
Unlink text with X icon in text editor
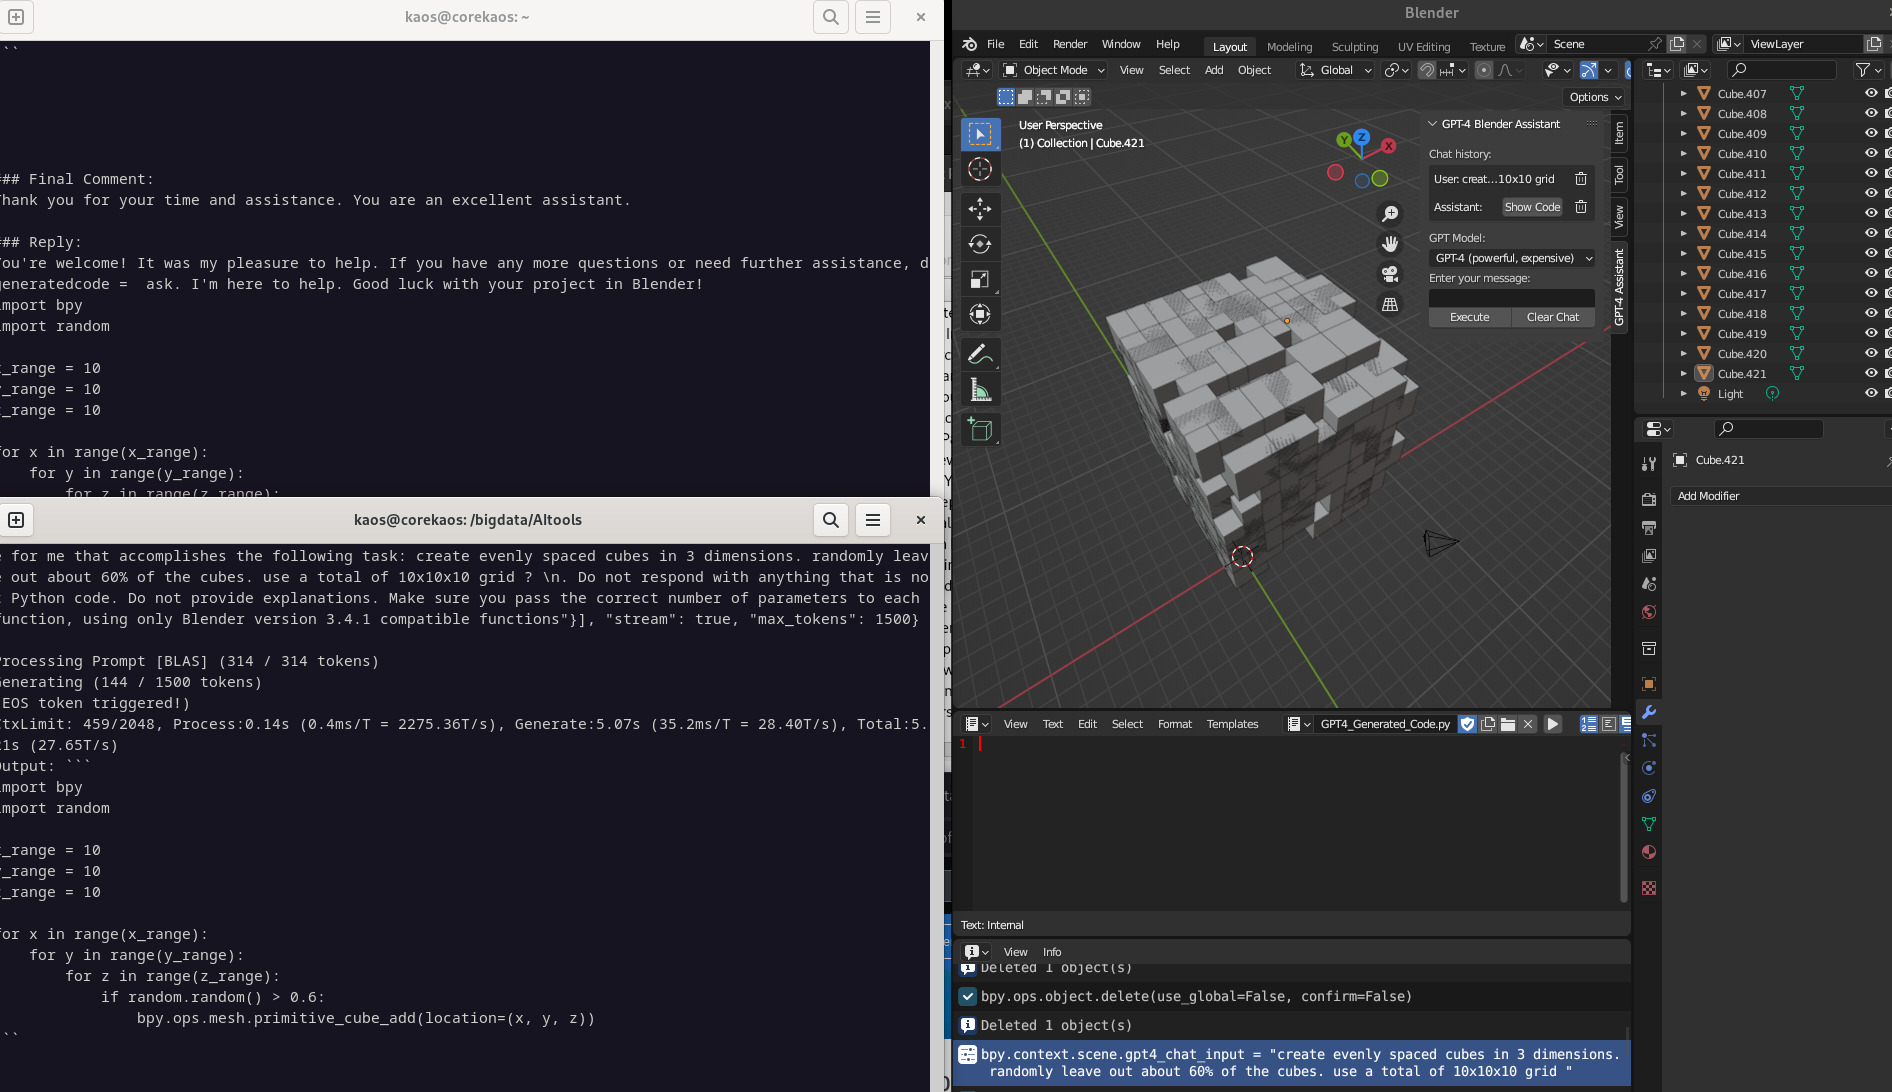point(1528,724)
